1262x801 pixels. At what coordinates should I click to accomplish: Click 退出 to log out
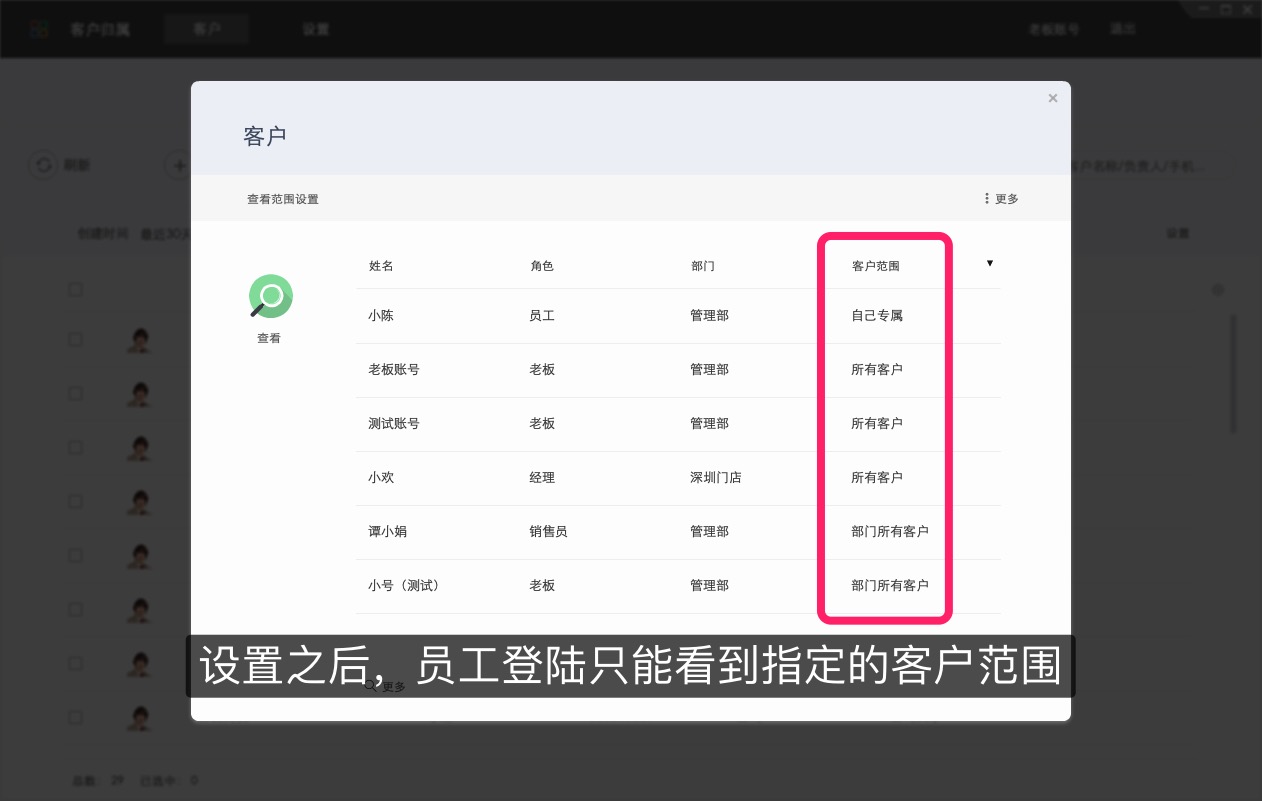1122,28
